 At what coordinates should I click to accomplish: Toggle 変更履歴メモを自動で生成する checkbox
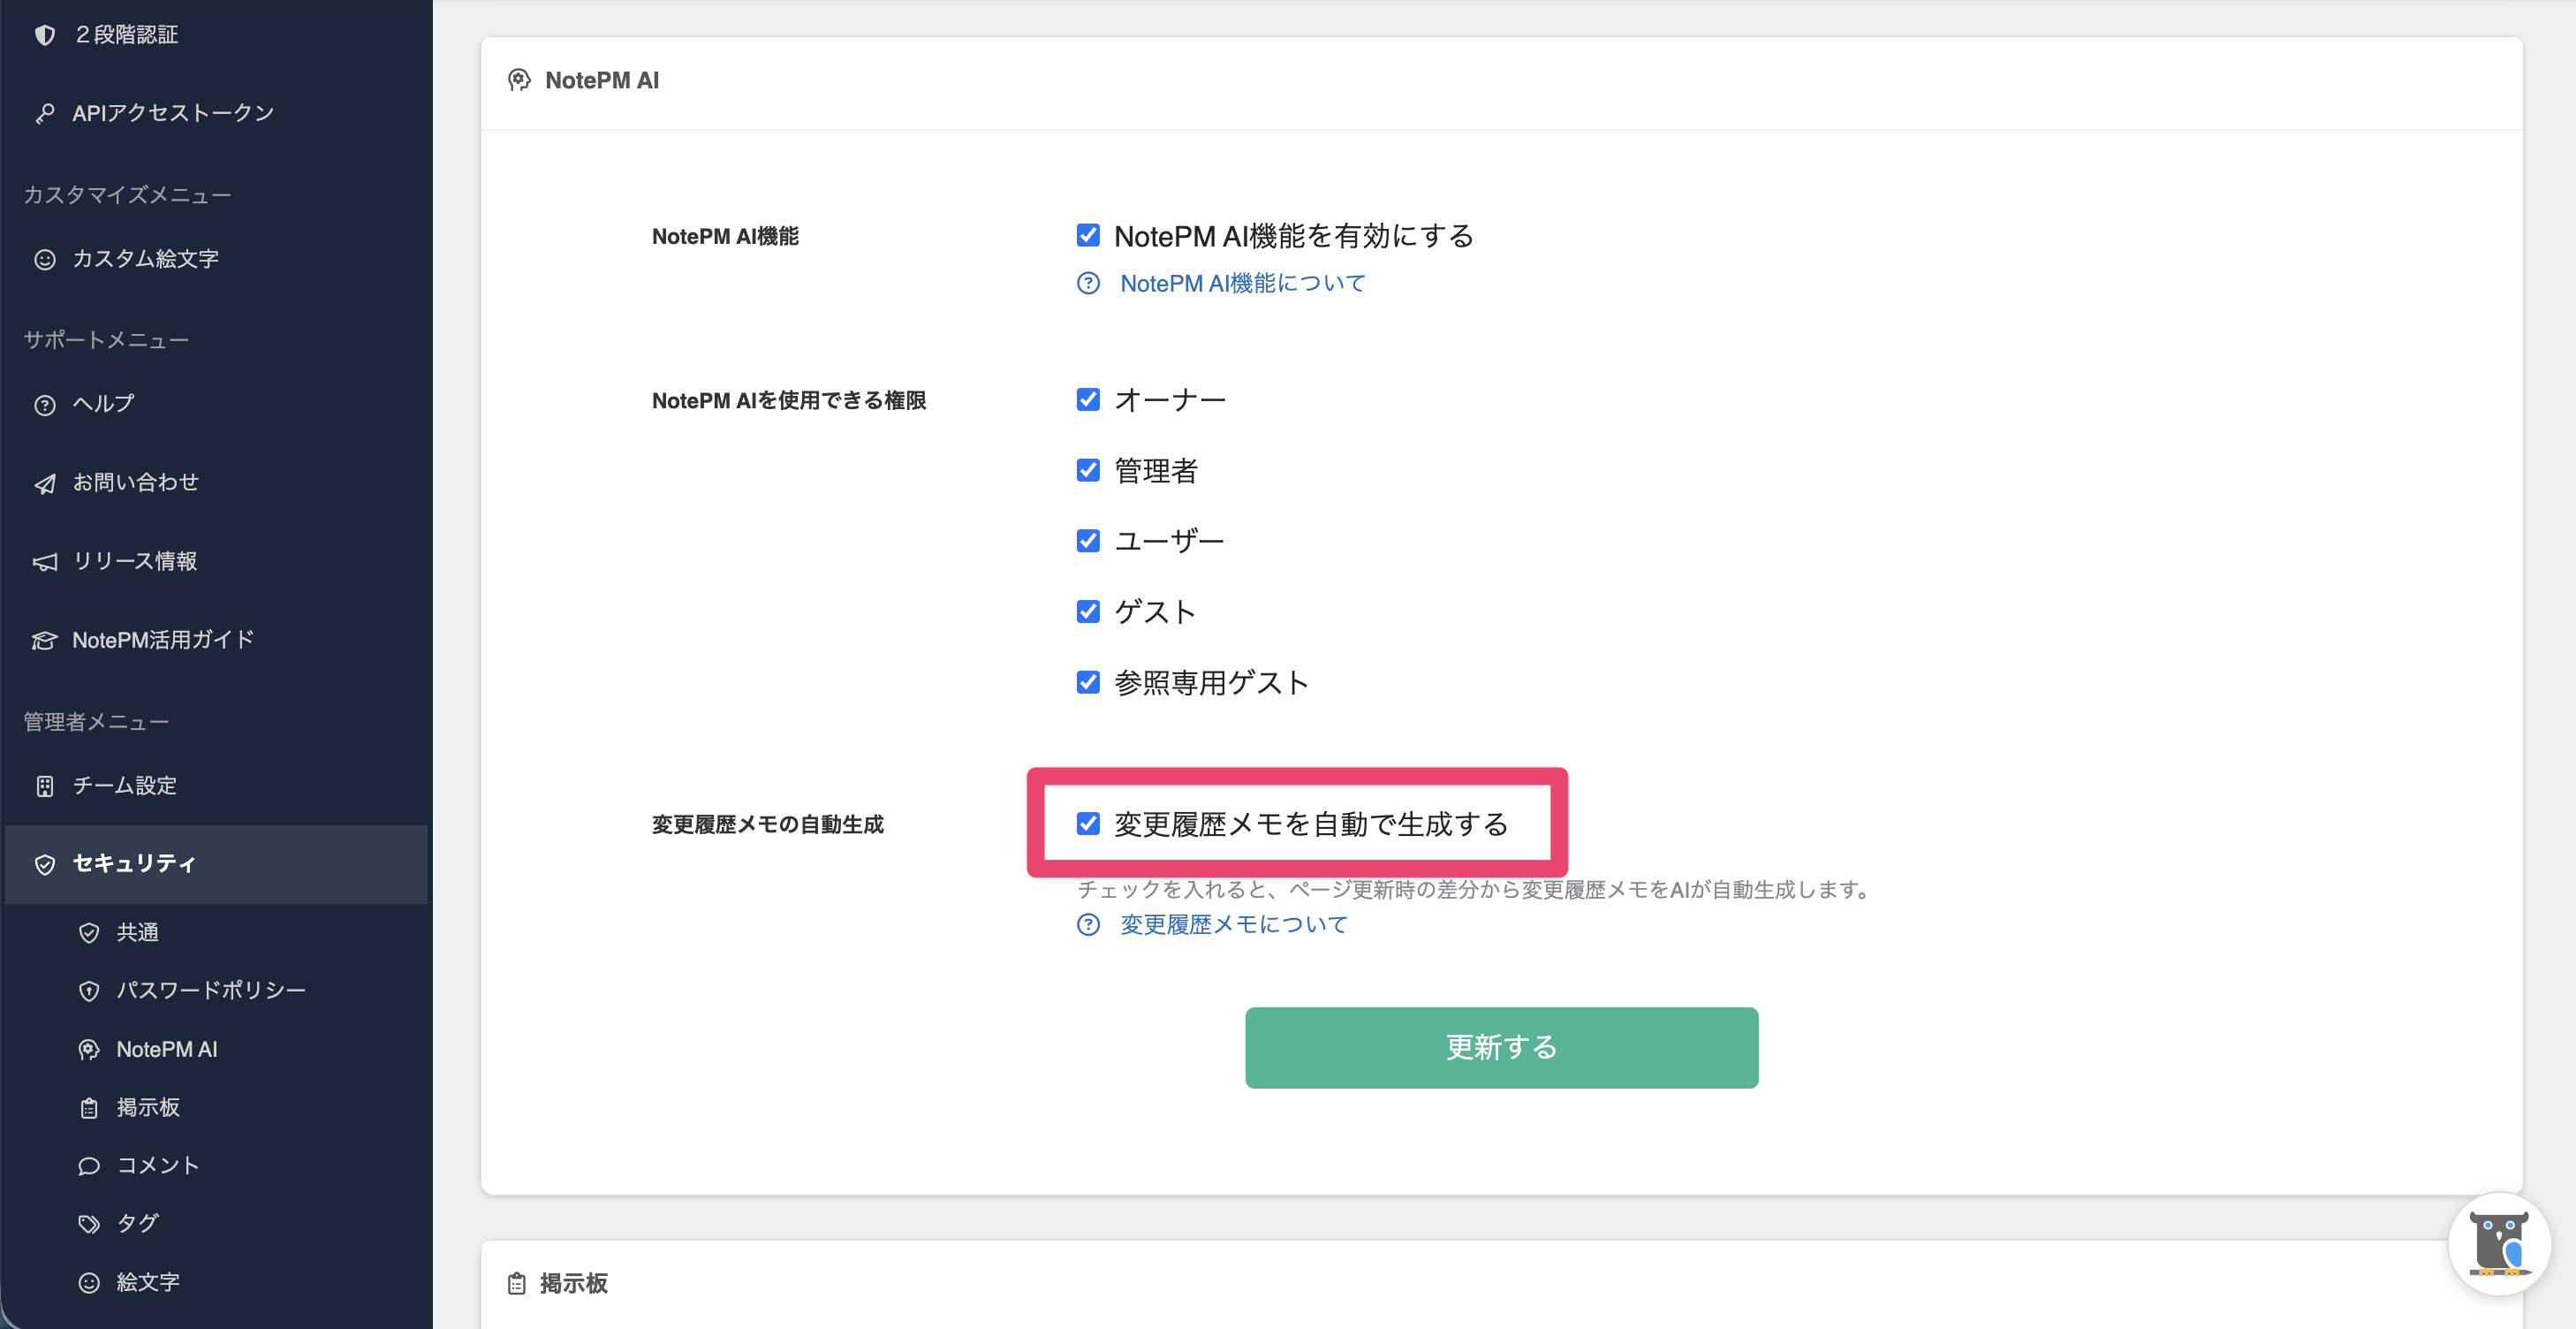(1088, 823)
